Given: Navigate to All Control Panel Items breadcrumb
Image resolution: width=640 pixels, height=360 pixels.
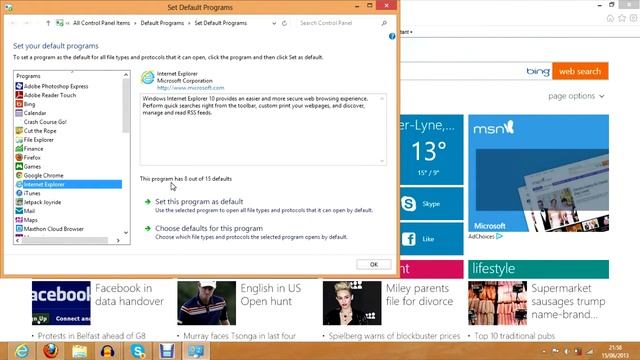Looking at the screenshot, I should coord(101,23).
